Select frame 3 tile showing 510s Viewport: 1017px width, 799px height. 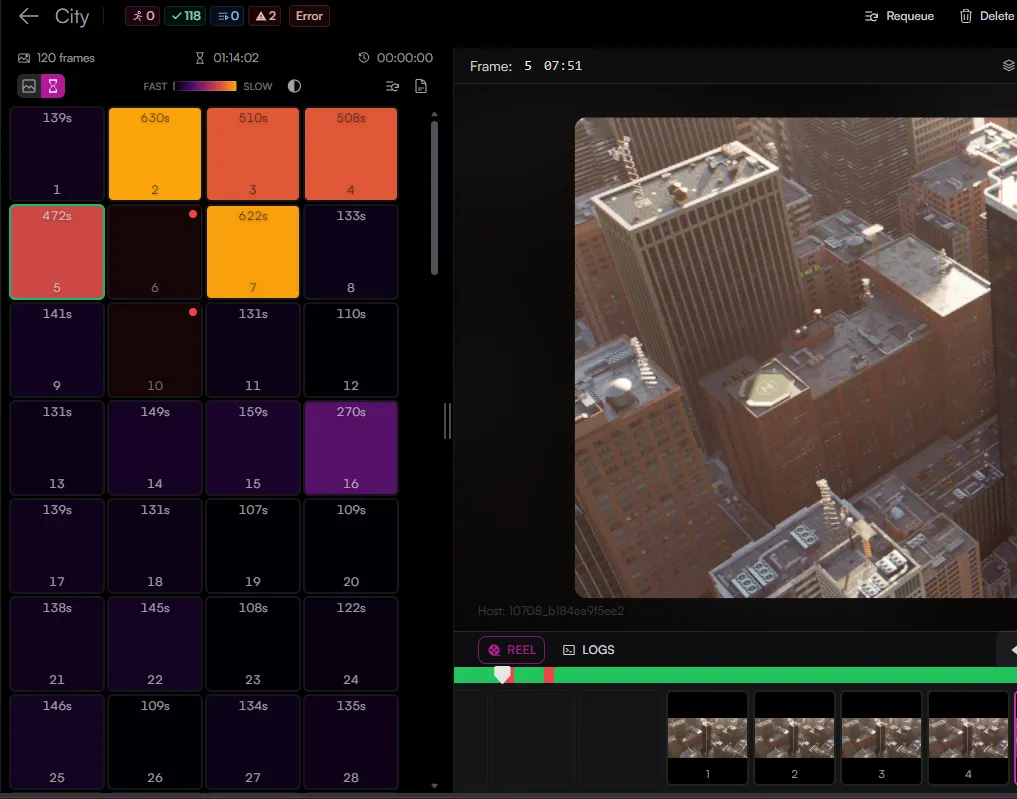(253, 154)
